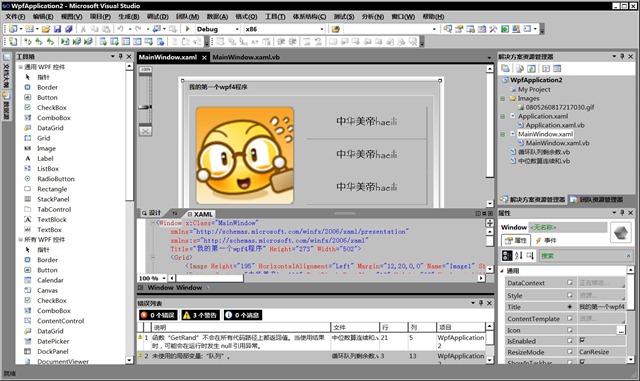
Task: Click the swap panes icon beside the 设计 tab
Action: 175,214
